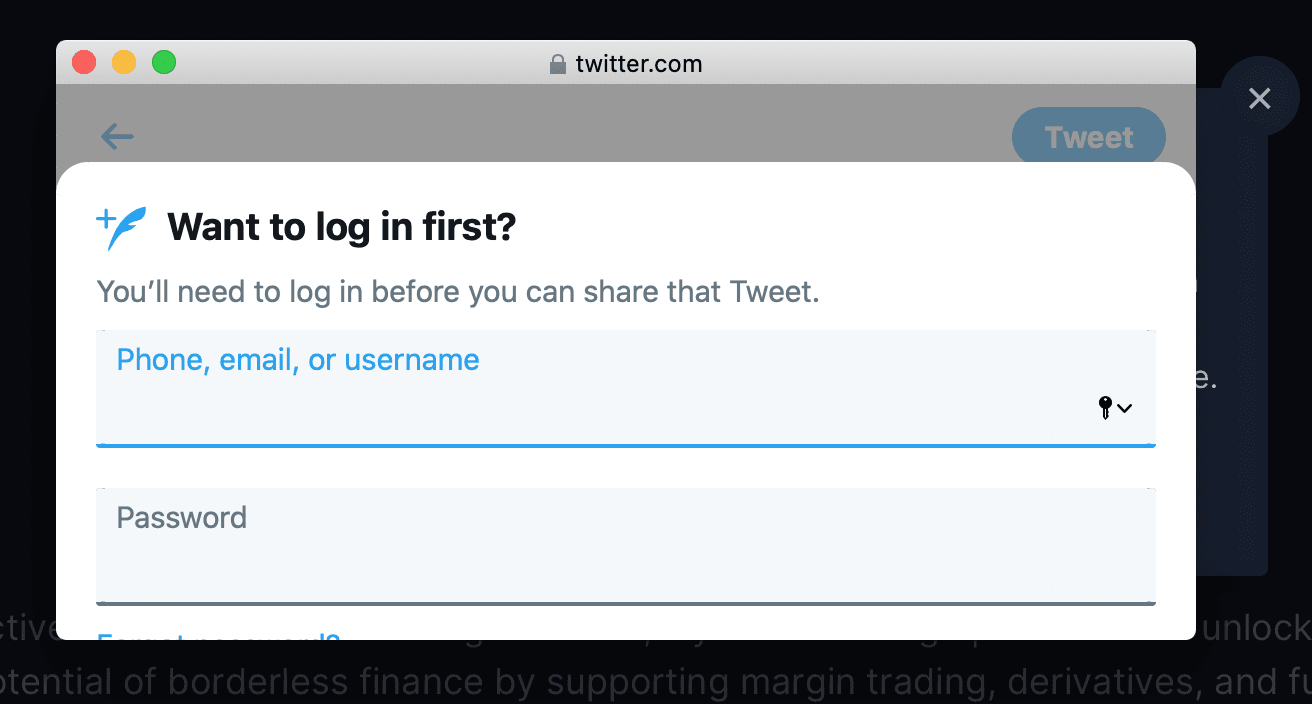Click the twitter.com address text

[x=639, y=64]
